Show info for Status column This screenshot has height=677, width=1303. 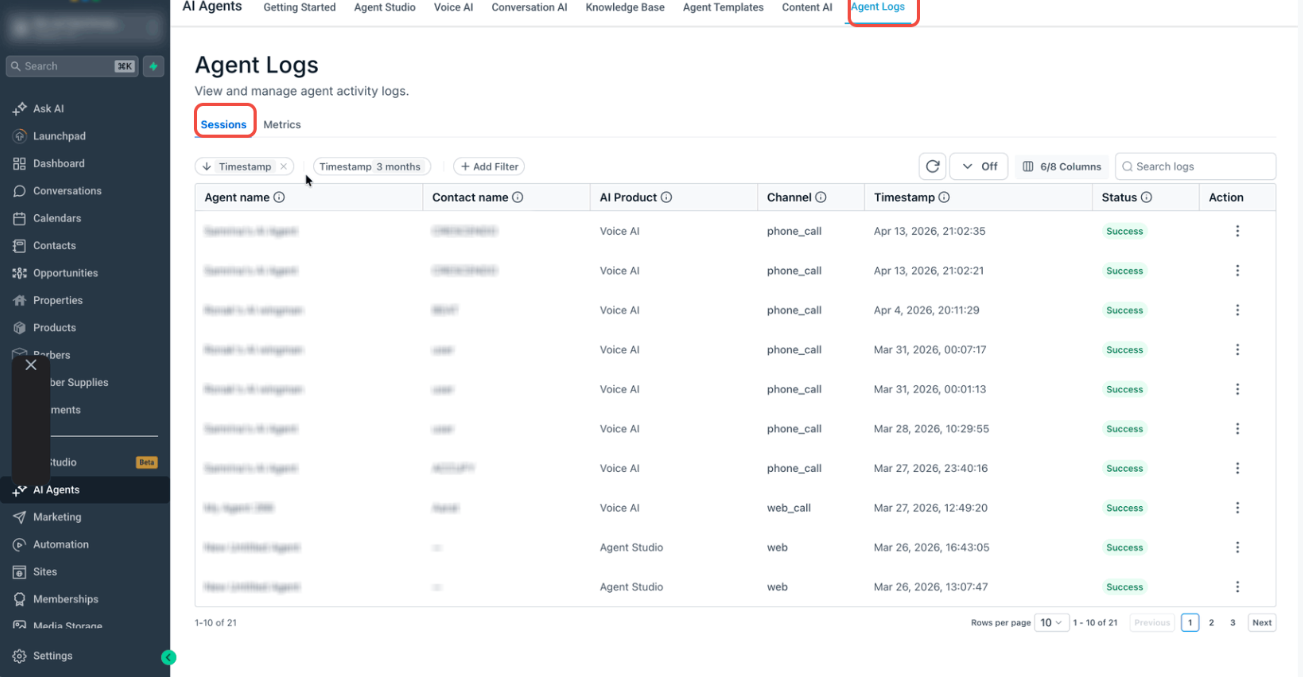point(1147,198)
